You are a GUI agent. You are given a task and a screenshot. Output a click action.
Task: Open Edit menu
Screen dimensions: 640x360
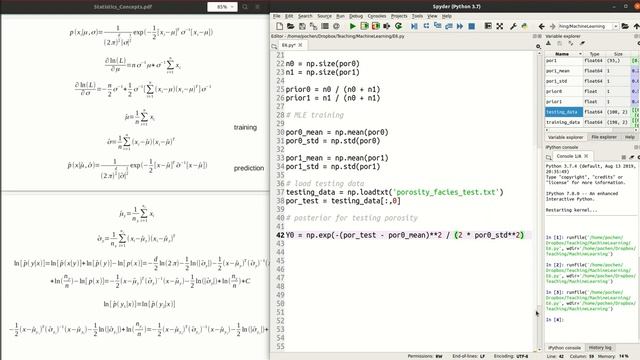(x=289, y=16)
